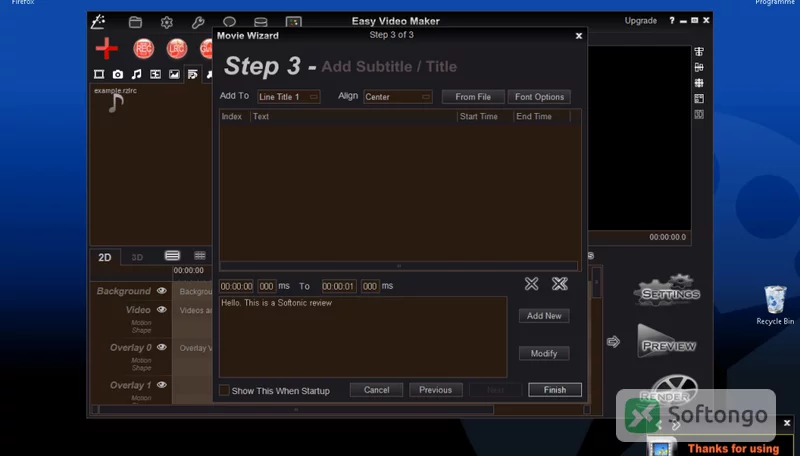Screen dimensions: 800x456
Task: Open the red LRC lyric maker button
Action: (177, 49)
